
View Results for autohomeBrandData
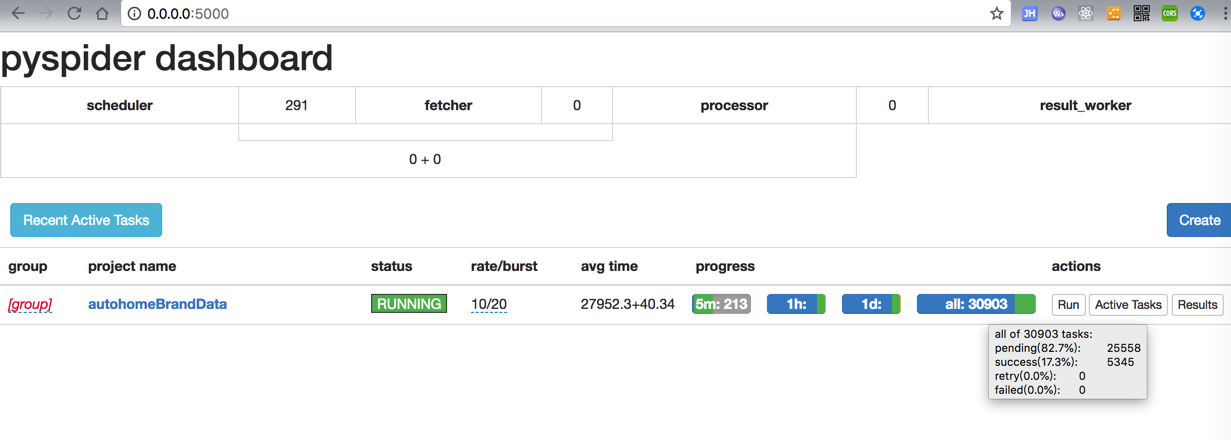coord(1197,304)
